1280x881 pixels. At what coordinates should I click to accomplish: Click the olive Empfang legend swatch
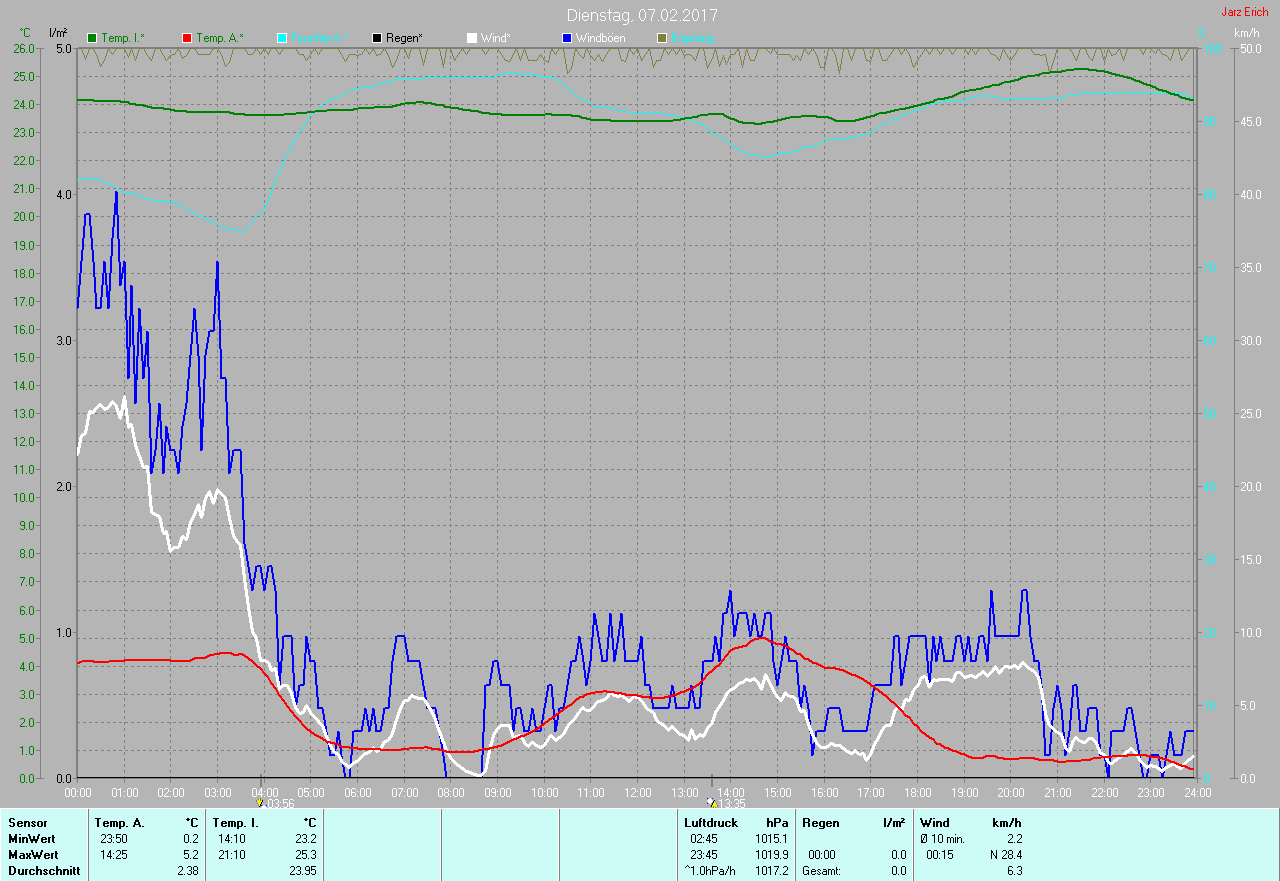tap(661, 38)
